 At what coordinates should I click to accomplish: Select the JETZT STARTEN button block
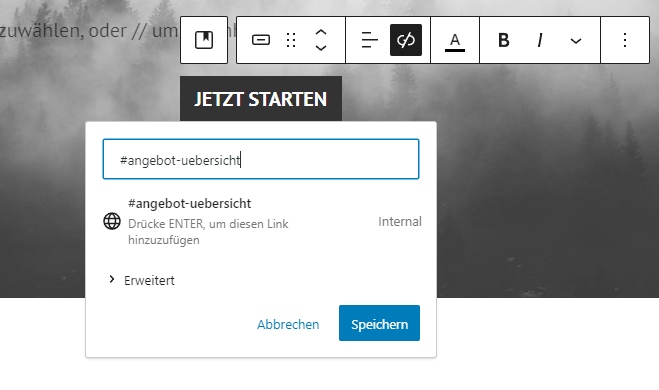coord(261,99)
